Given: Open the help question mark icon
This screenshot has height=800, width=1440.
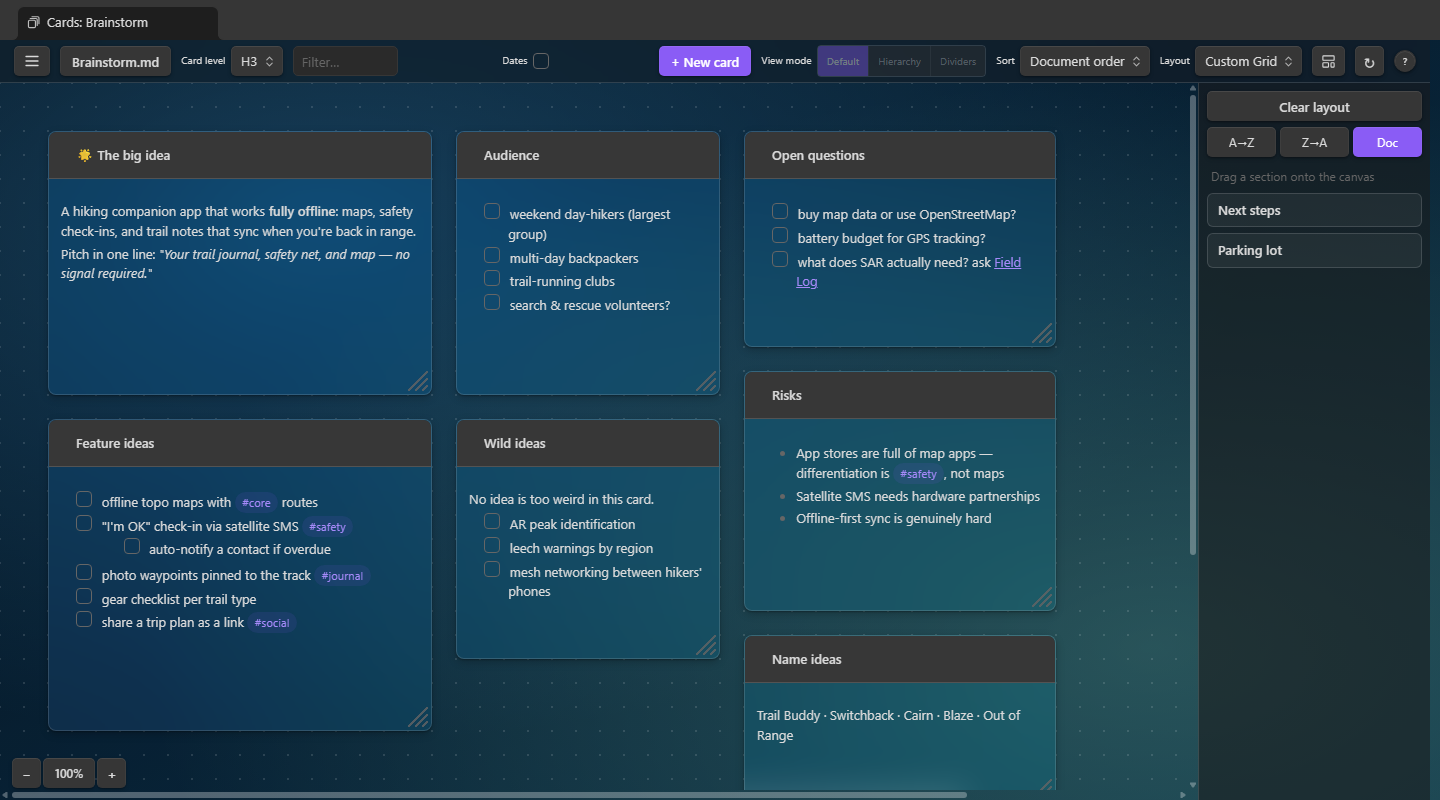Looking at the screenshot, I should click(x=1405, y=61).
